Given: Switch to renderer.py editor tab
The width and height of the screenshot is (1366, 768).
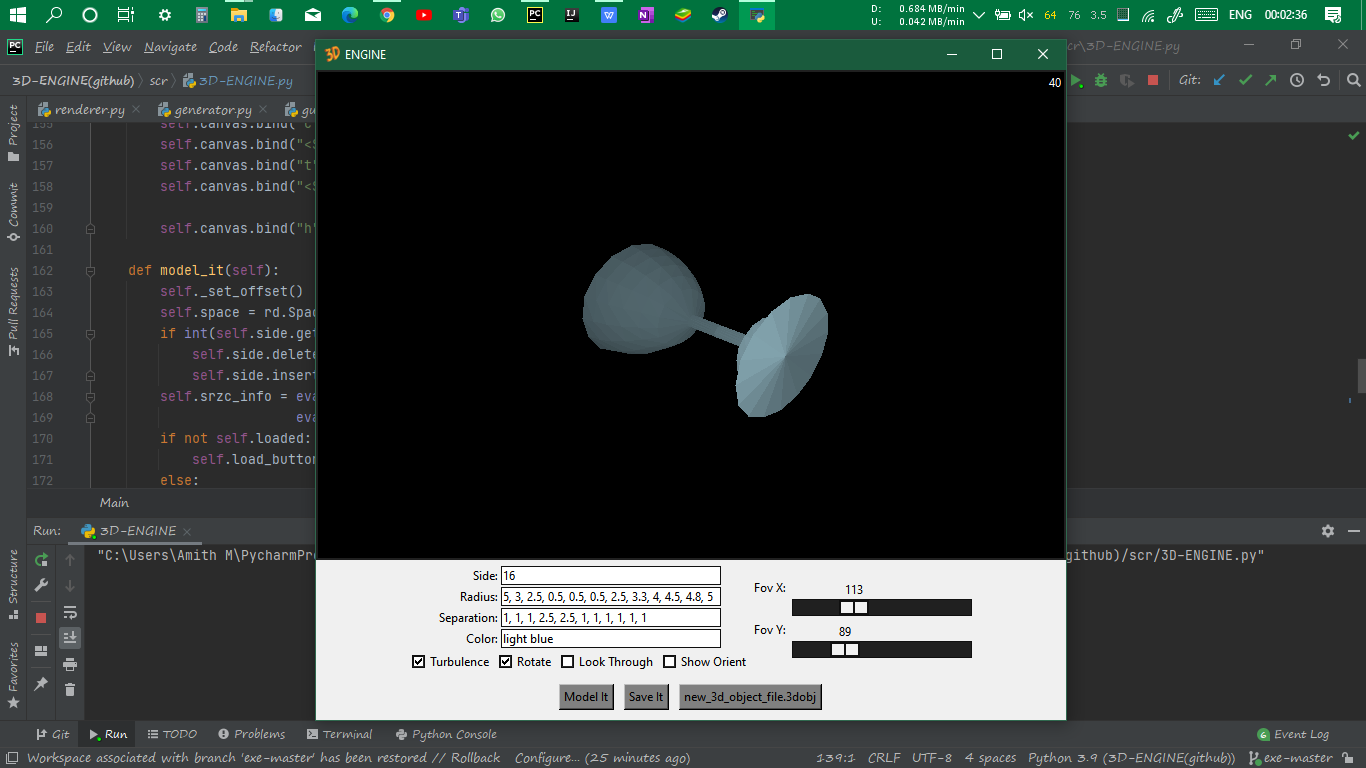Looking at the screenshot, I should tap(90, 110).
